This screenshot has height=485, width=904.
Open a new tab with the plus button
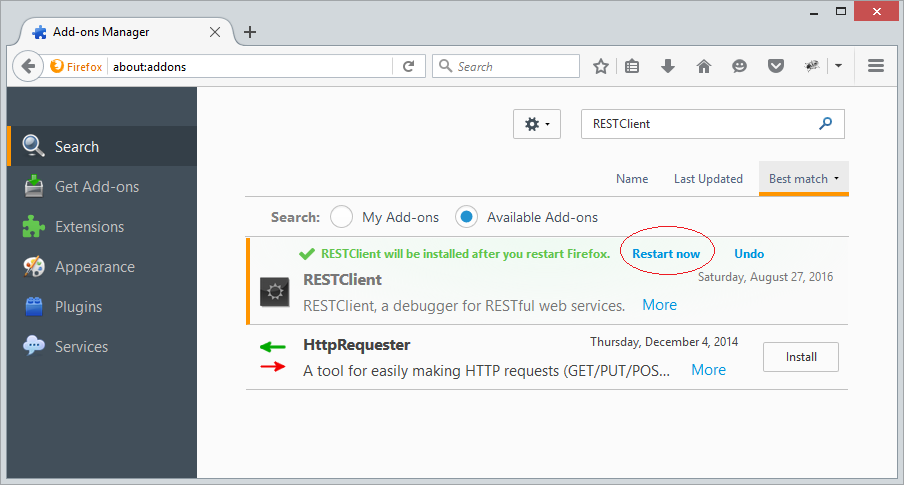click(250, 32)
